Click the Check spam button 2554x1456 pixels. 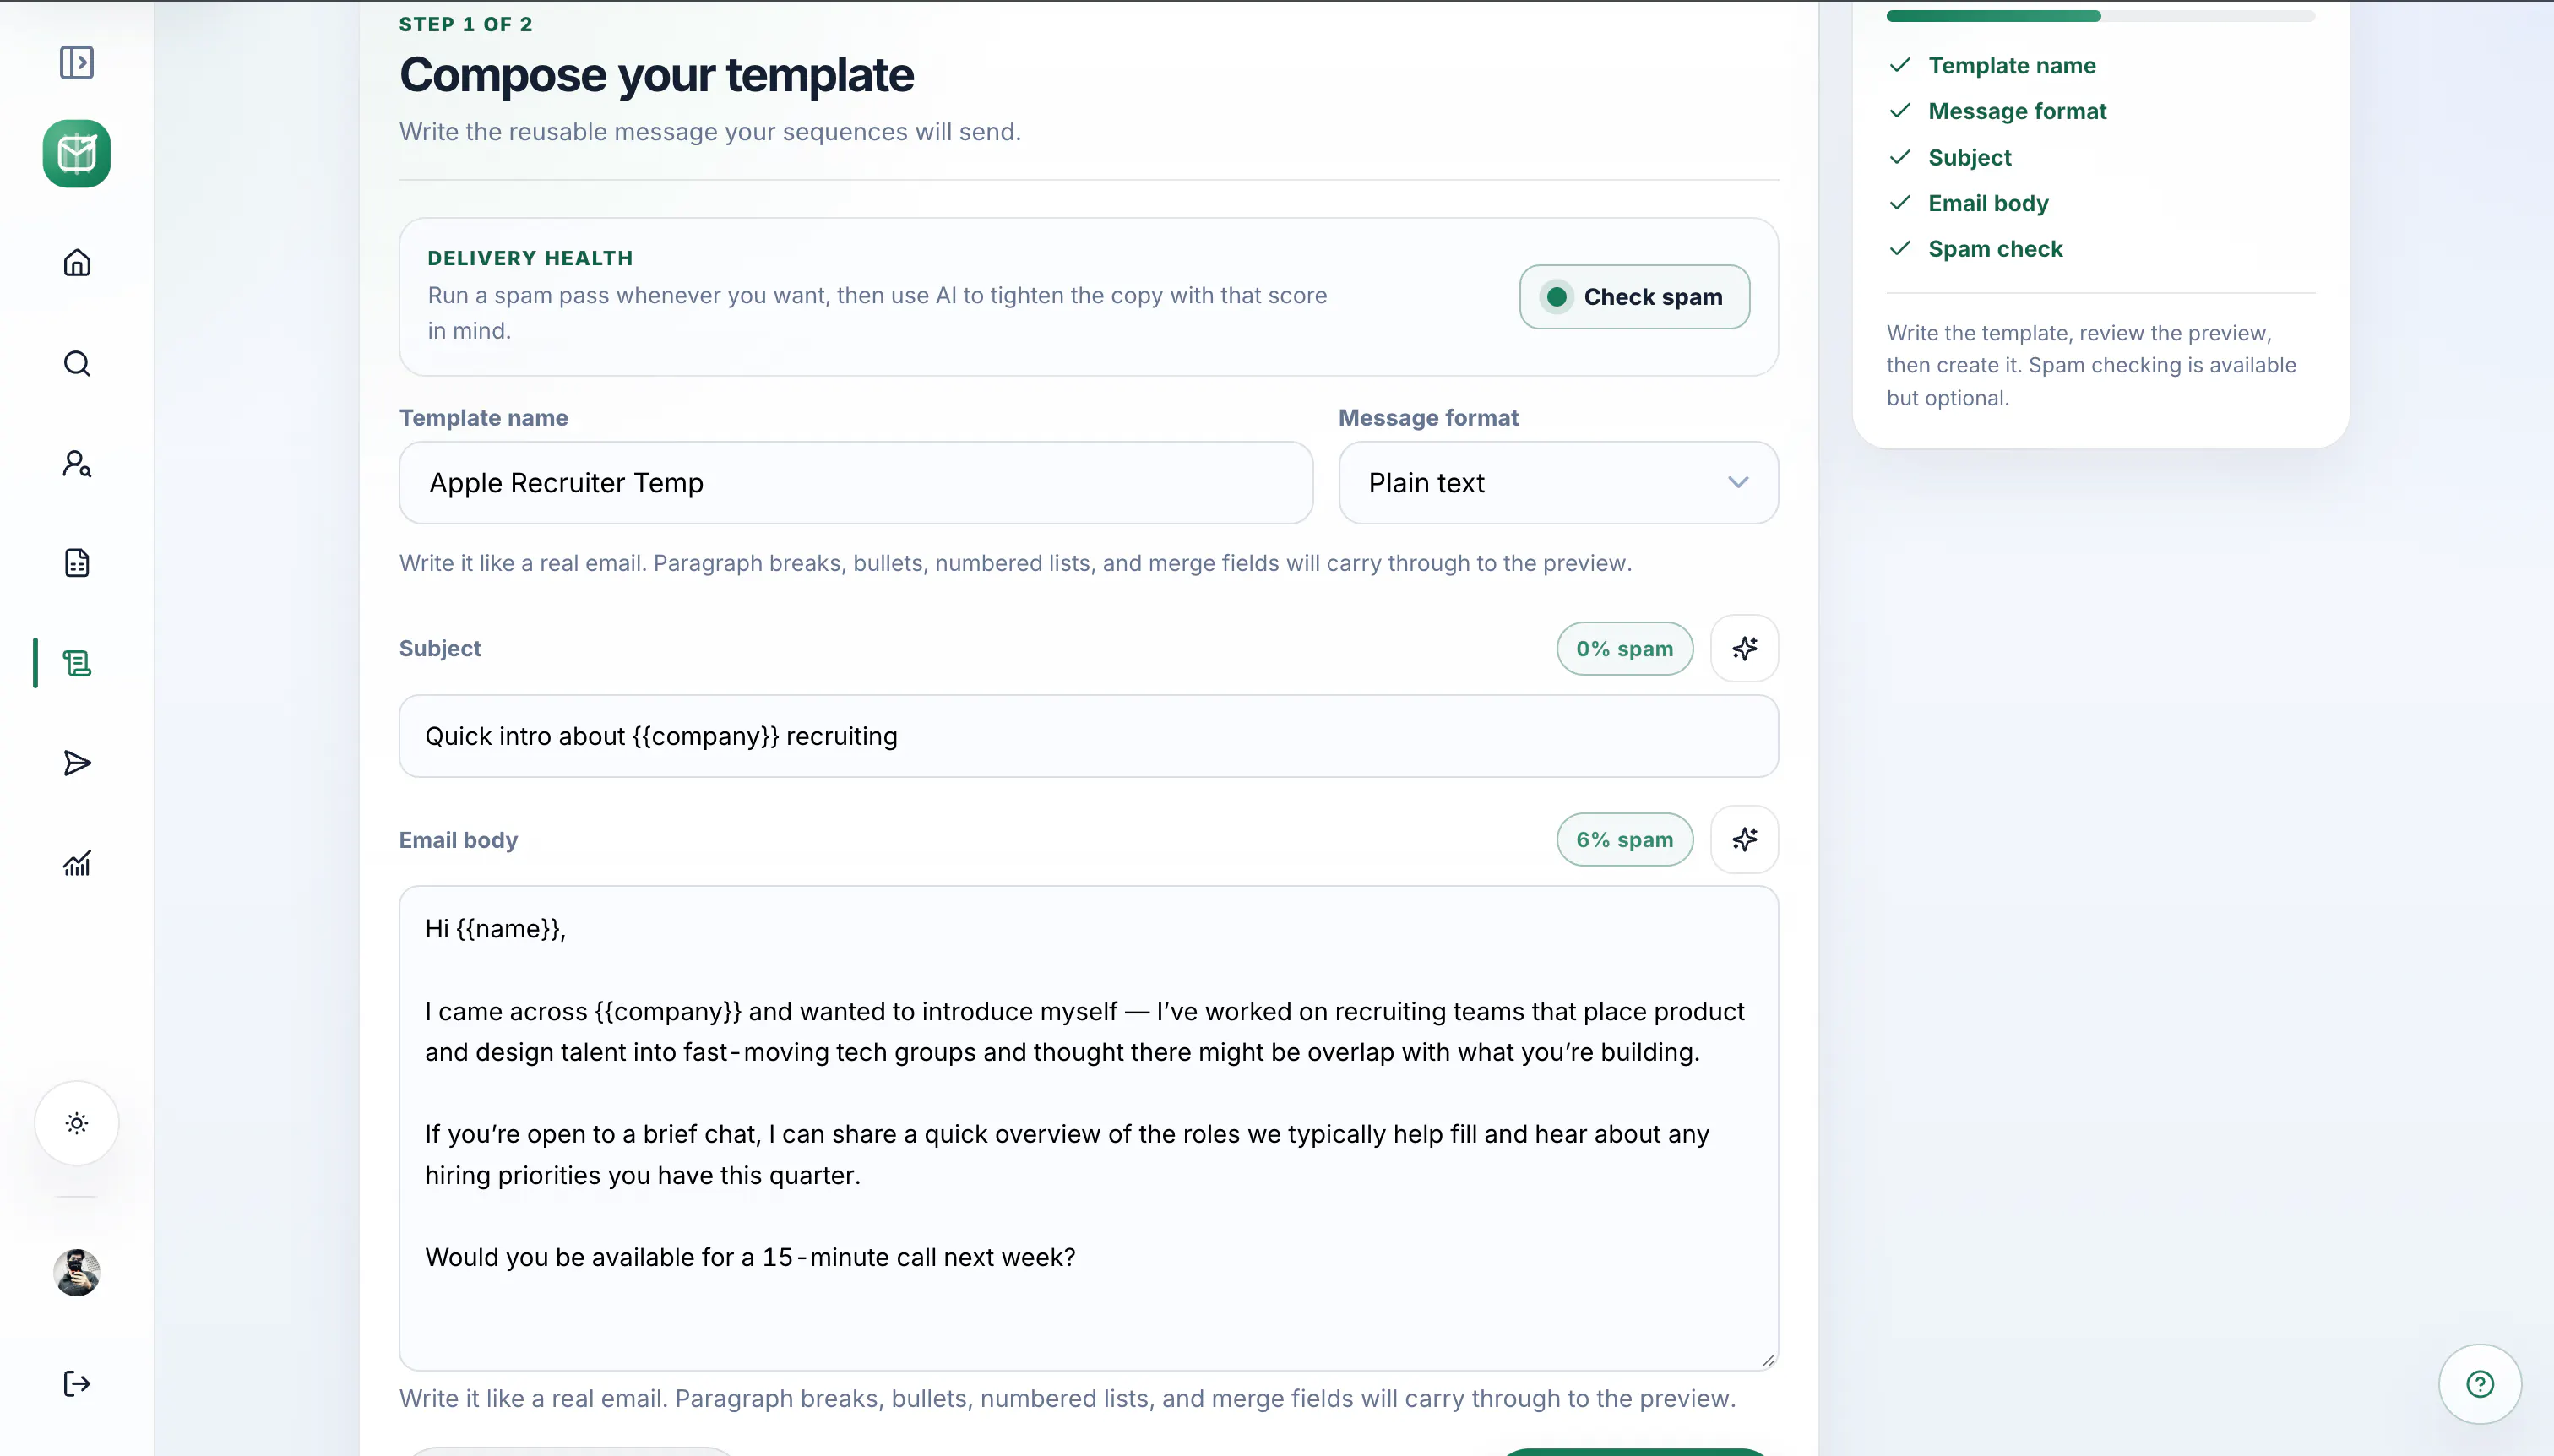(1634, 297)
